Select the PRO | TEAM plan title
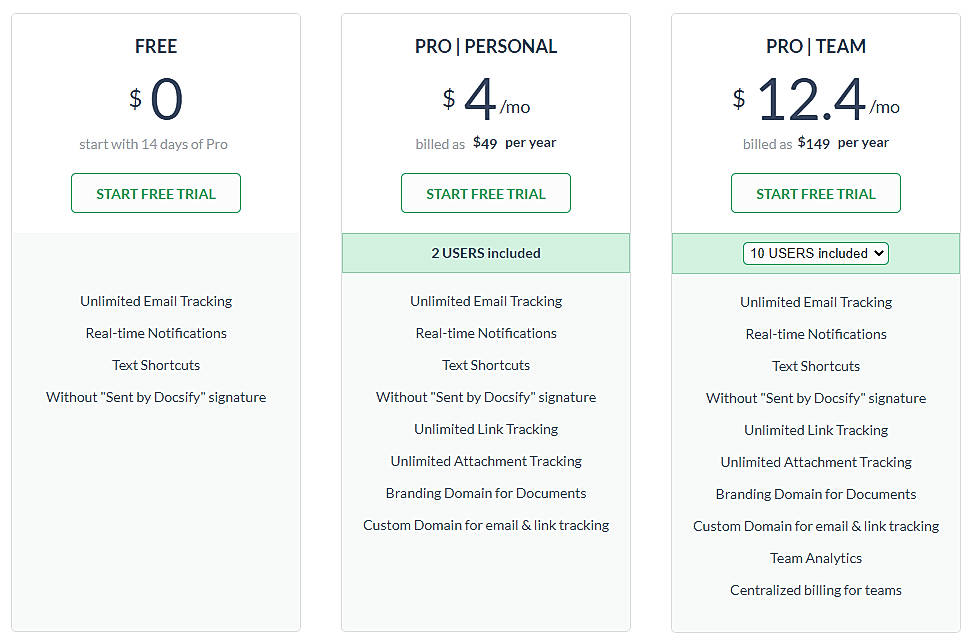The height and width of the screenshot is (642, 973). 815,46
